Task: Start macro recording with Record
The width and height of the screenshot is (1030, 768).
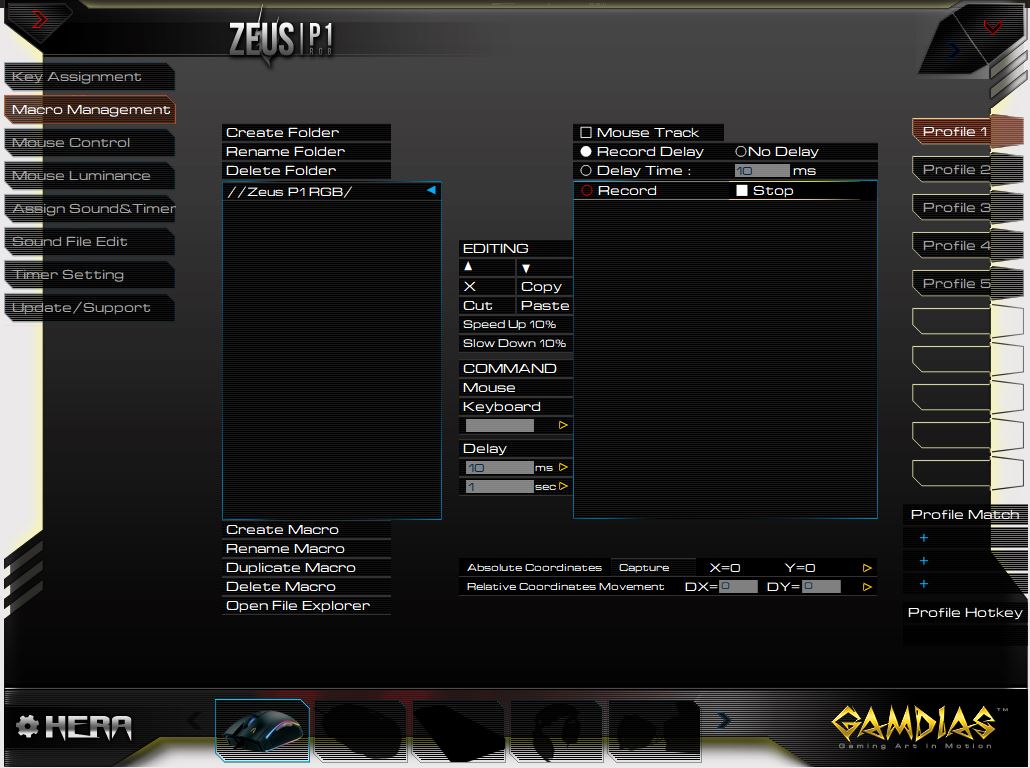Action: (587, 191)
